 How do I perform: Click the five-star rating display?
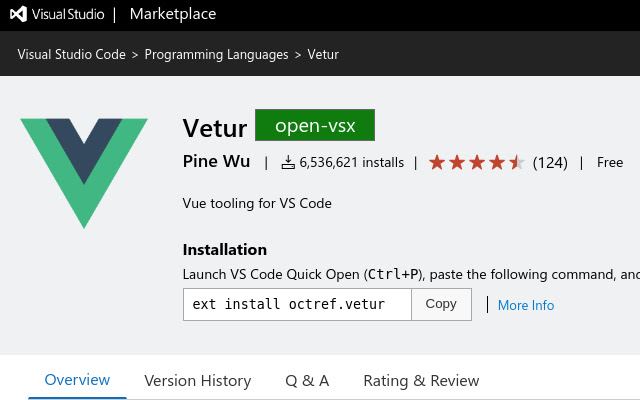(x=477, y=162)
